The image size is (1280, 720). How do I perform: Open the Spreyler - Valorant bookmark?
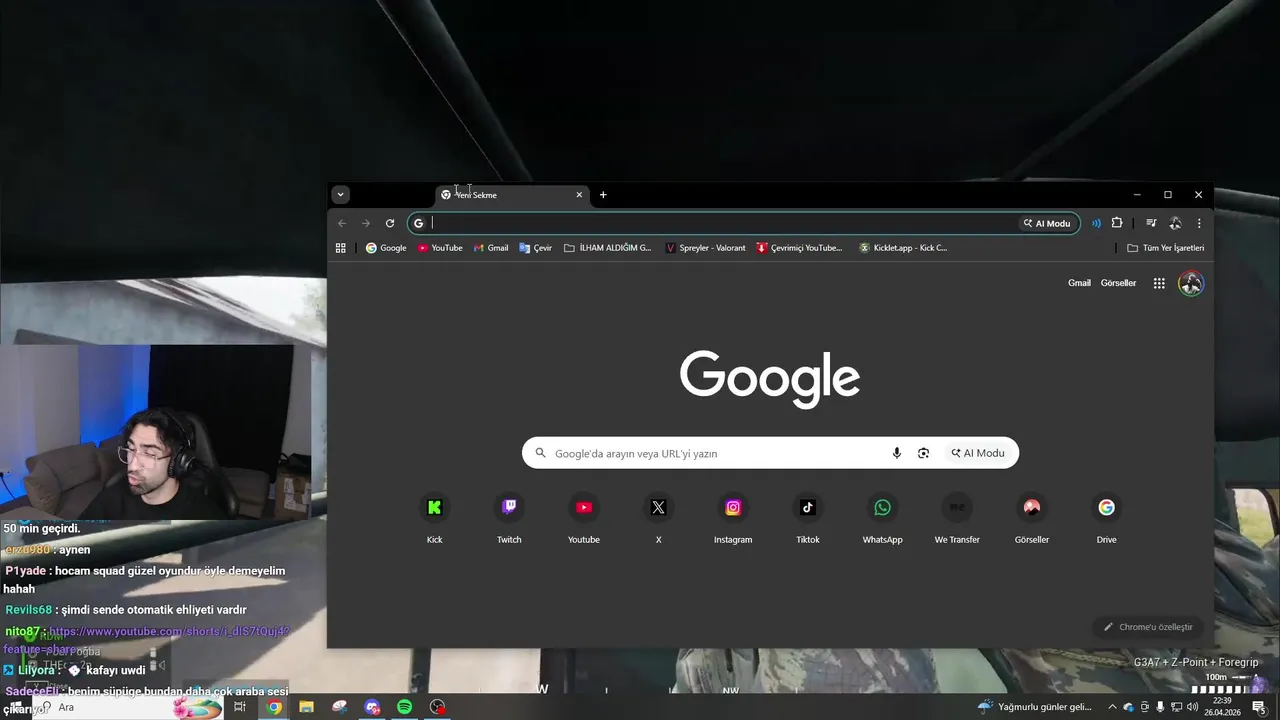705,248
